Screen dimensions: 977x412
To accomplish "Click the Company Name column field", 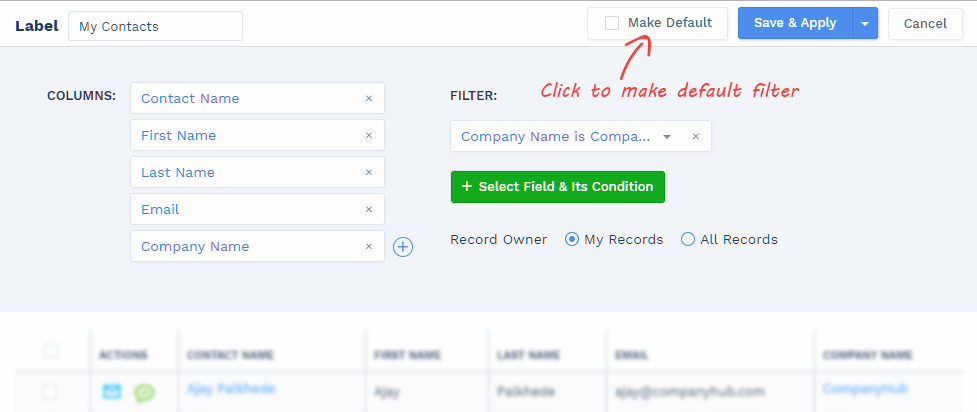I will tap(257, 246).
